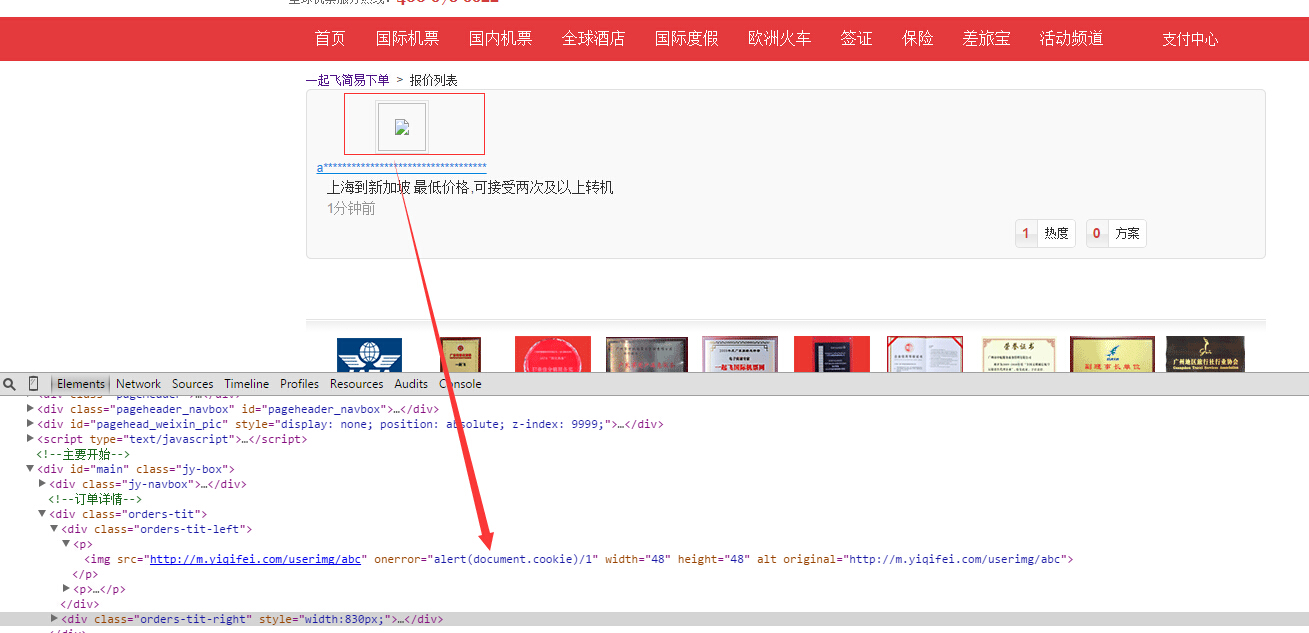Click the airline-logo certificate thumbnail
The image size is (1309, 633).
[369, 354]
